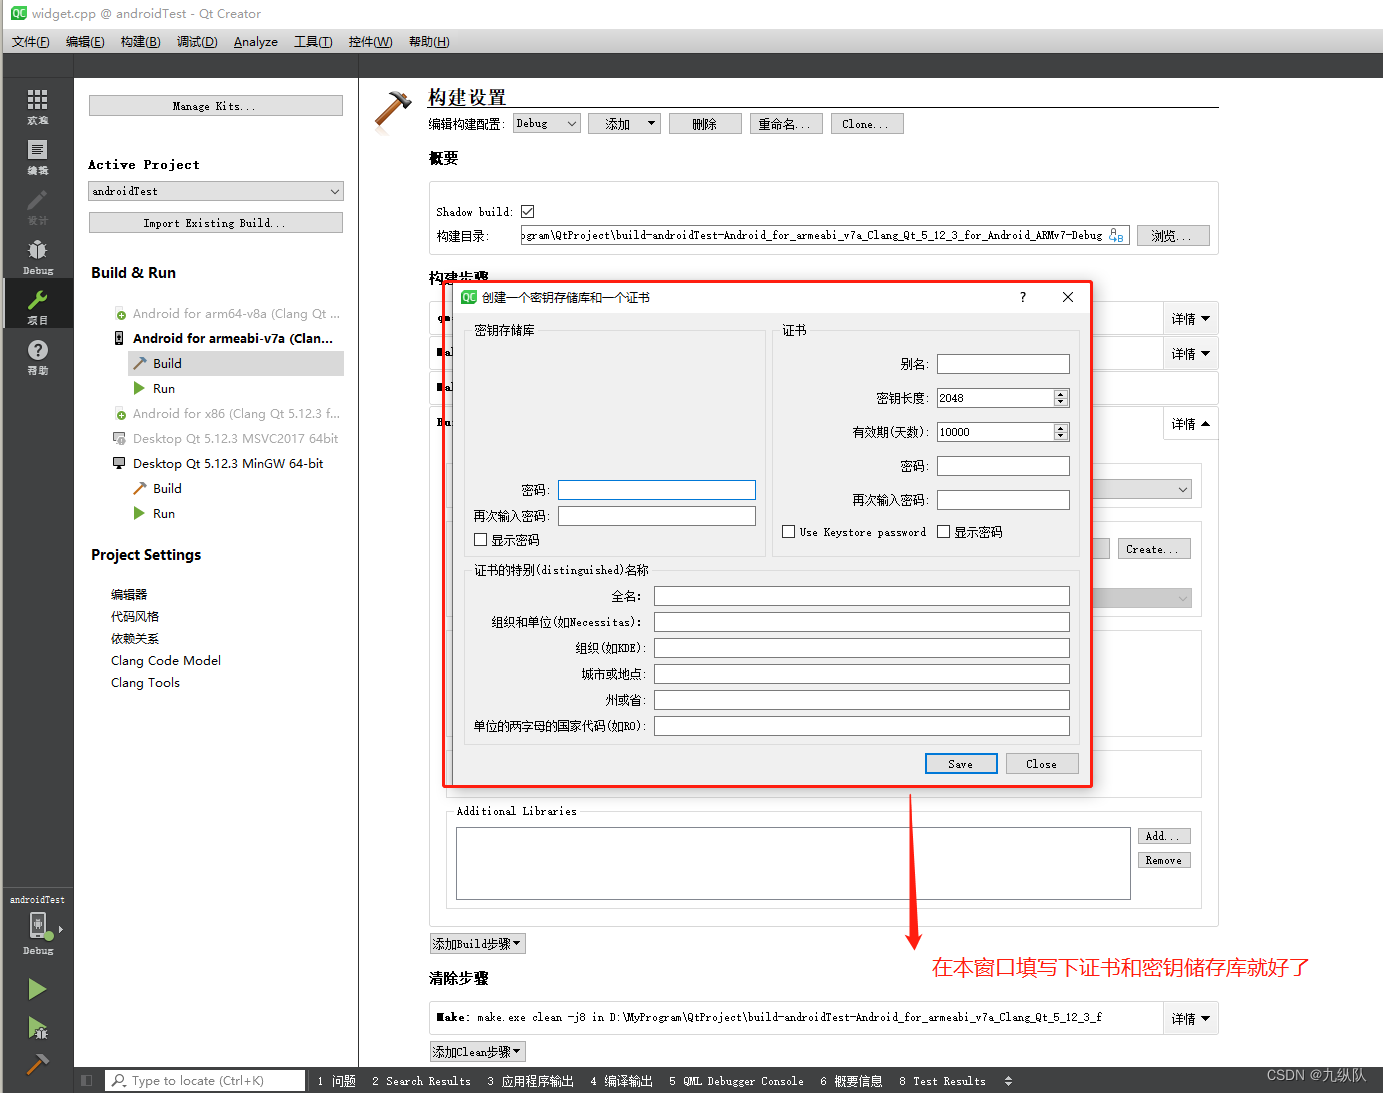
Task: Select Run under Android for armeabi-v7a
Action: pos(163,388)
